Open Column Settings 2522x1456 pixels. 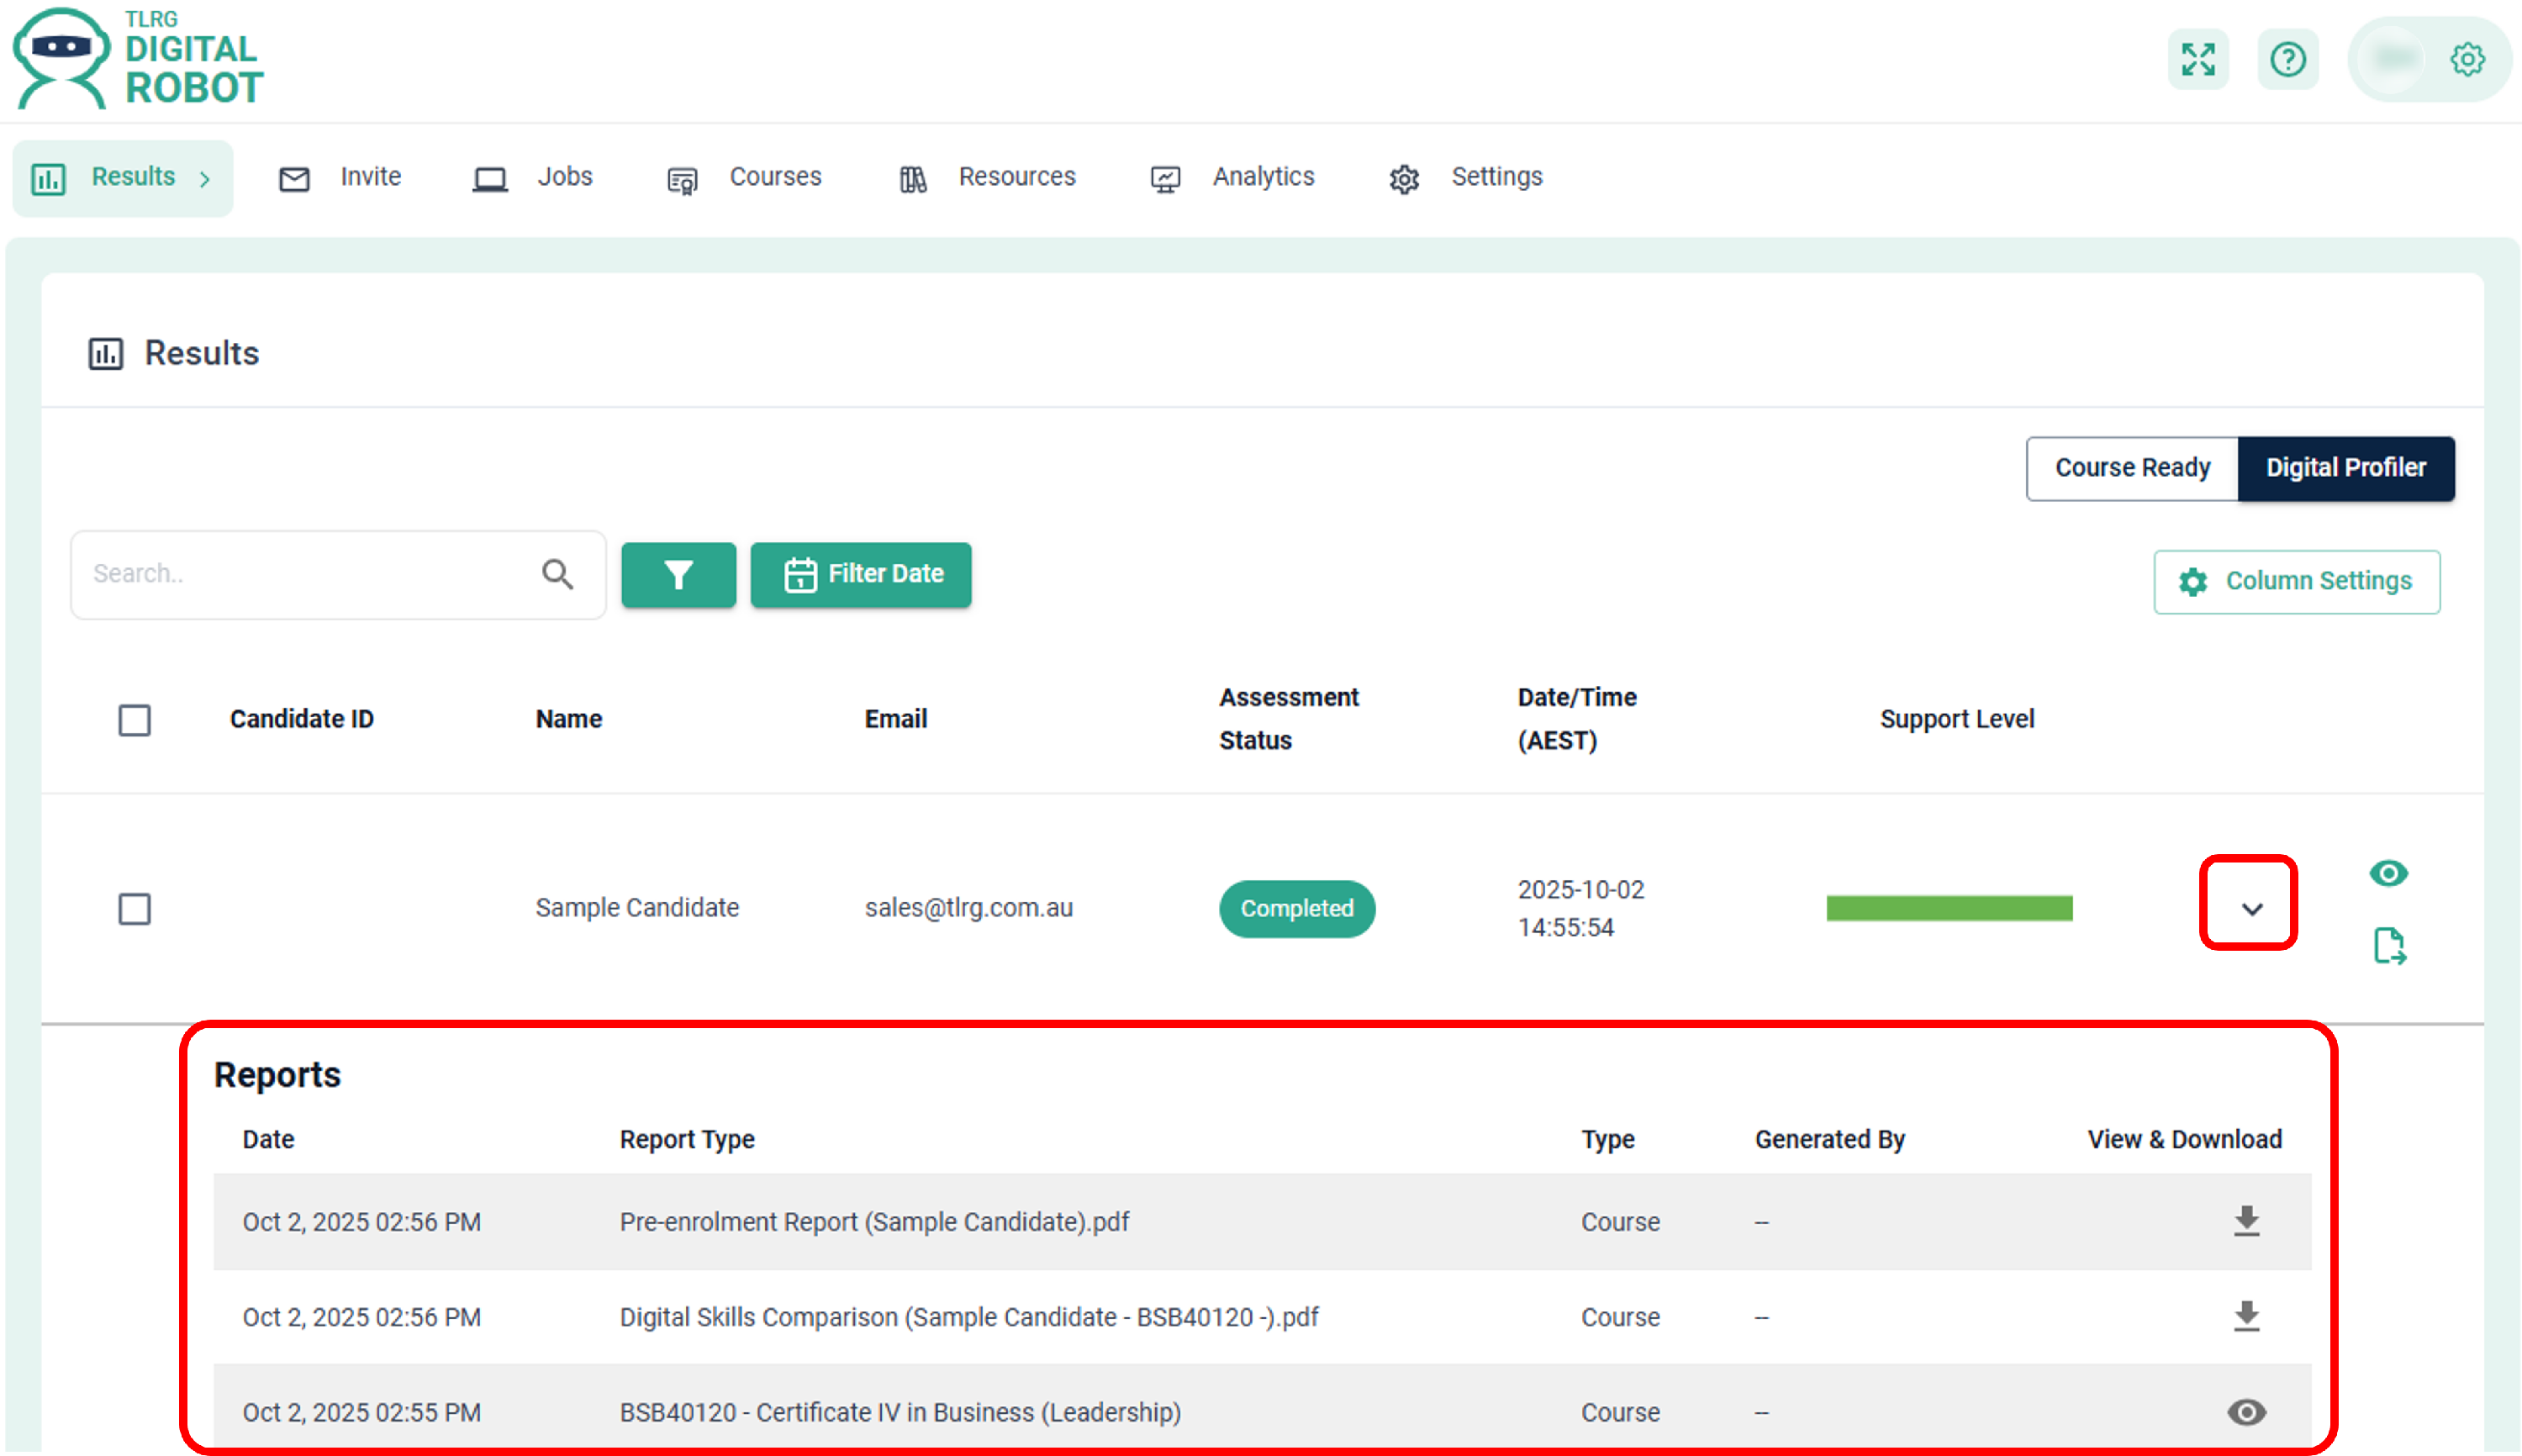pos(2296,581)
